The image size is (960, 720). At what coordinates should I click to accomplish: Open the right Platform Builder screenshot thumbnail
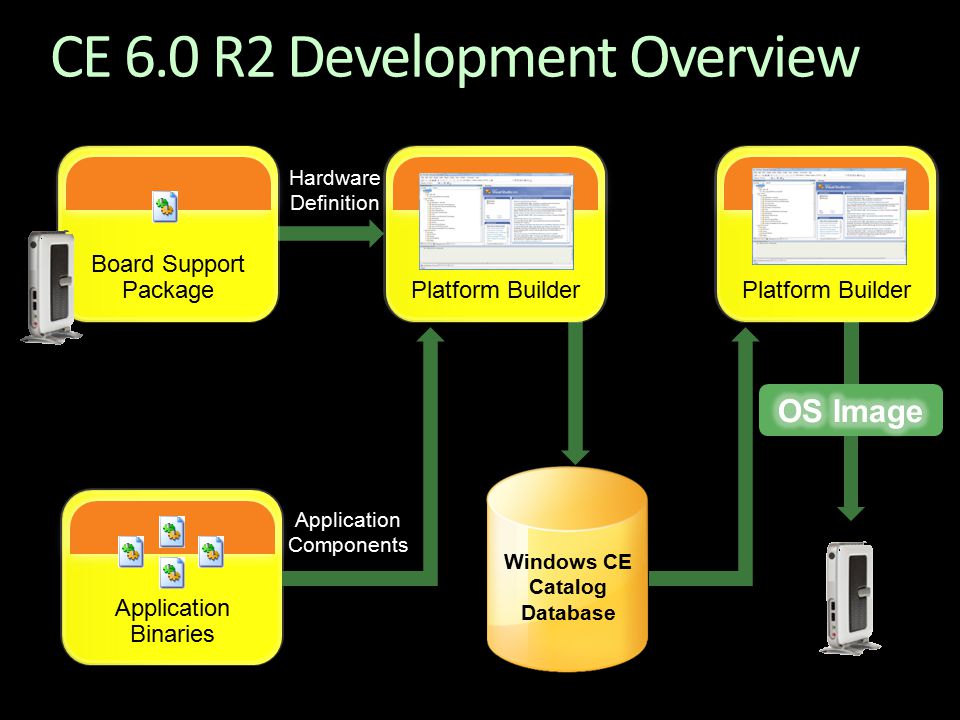829,217
